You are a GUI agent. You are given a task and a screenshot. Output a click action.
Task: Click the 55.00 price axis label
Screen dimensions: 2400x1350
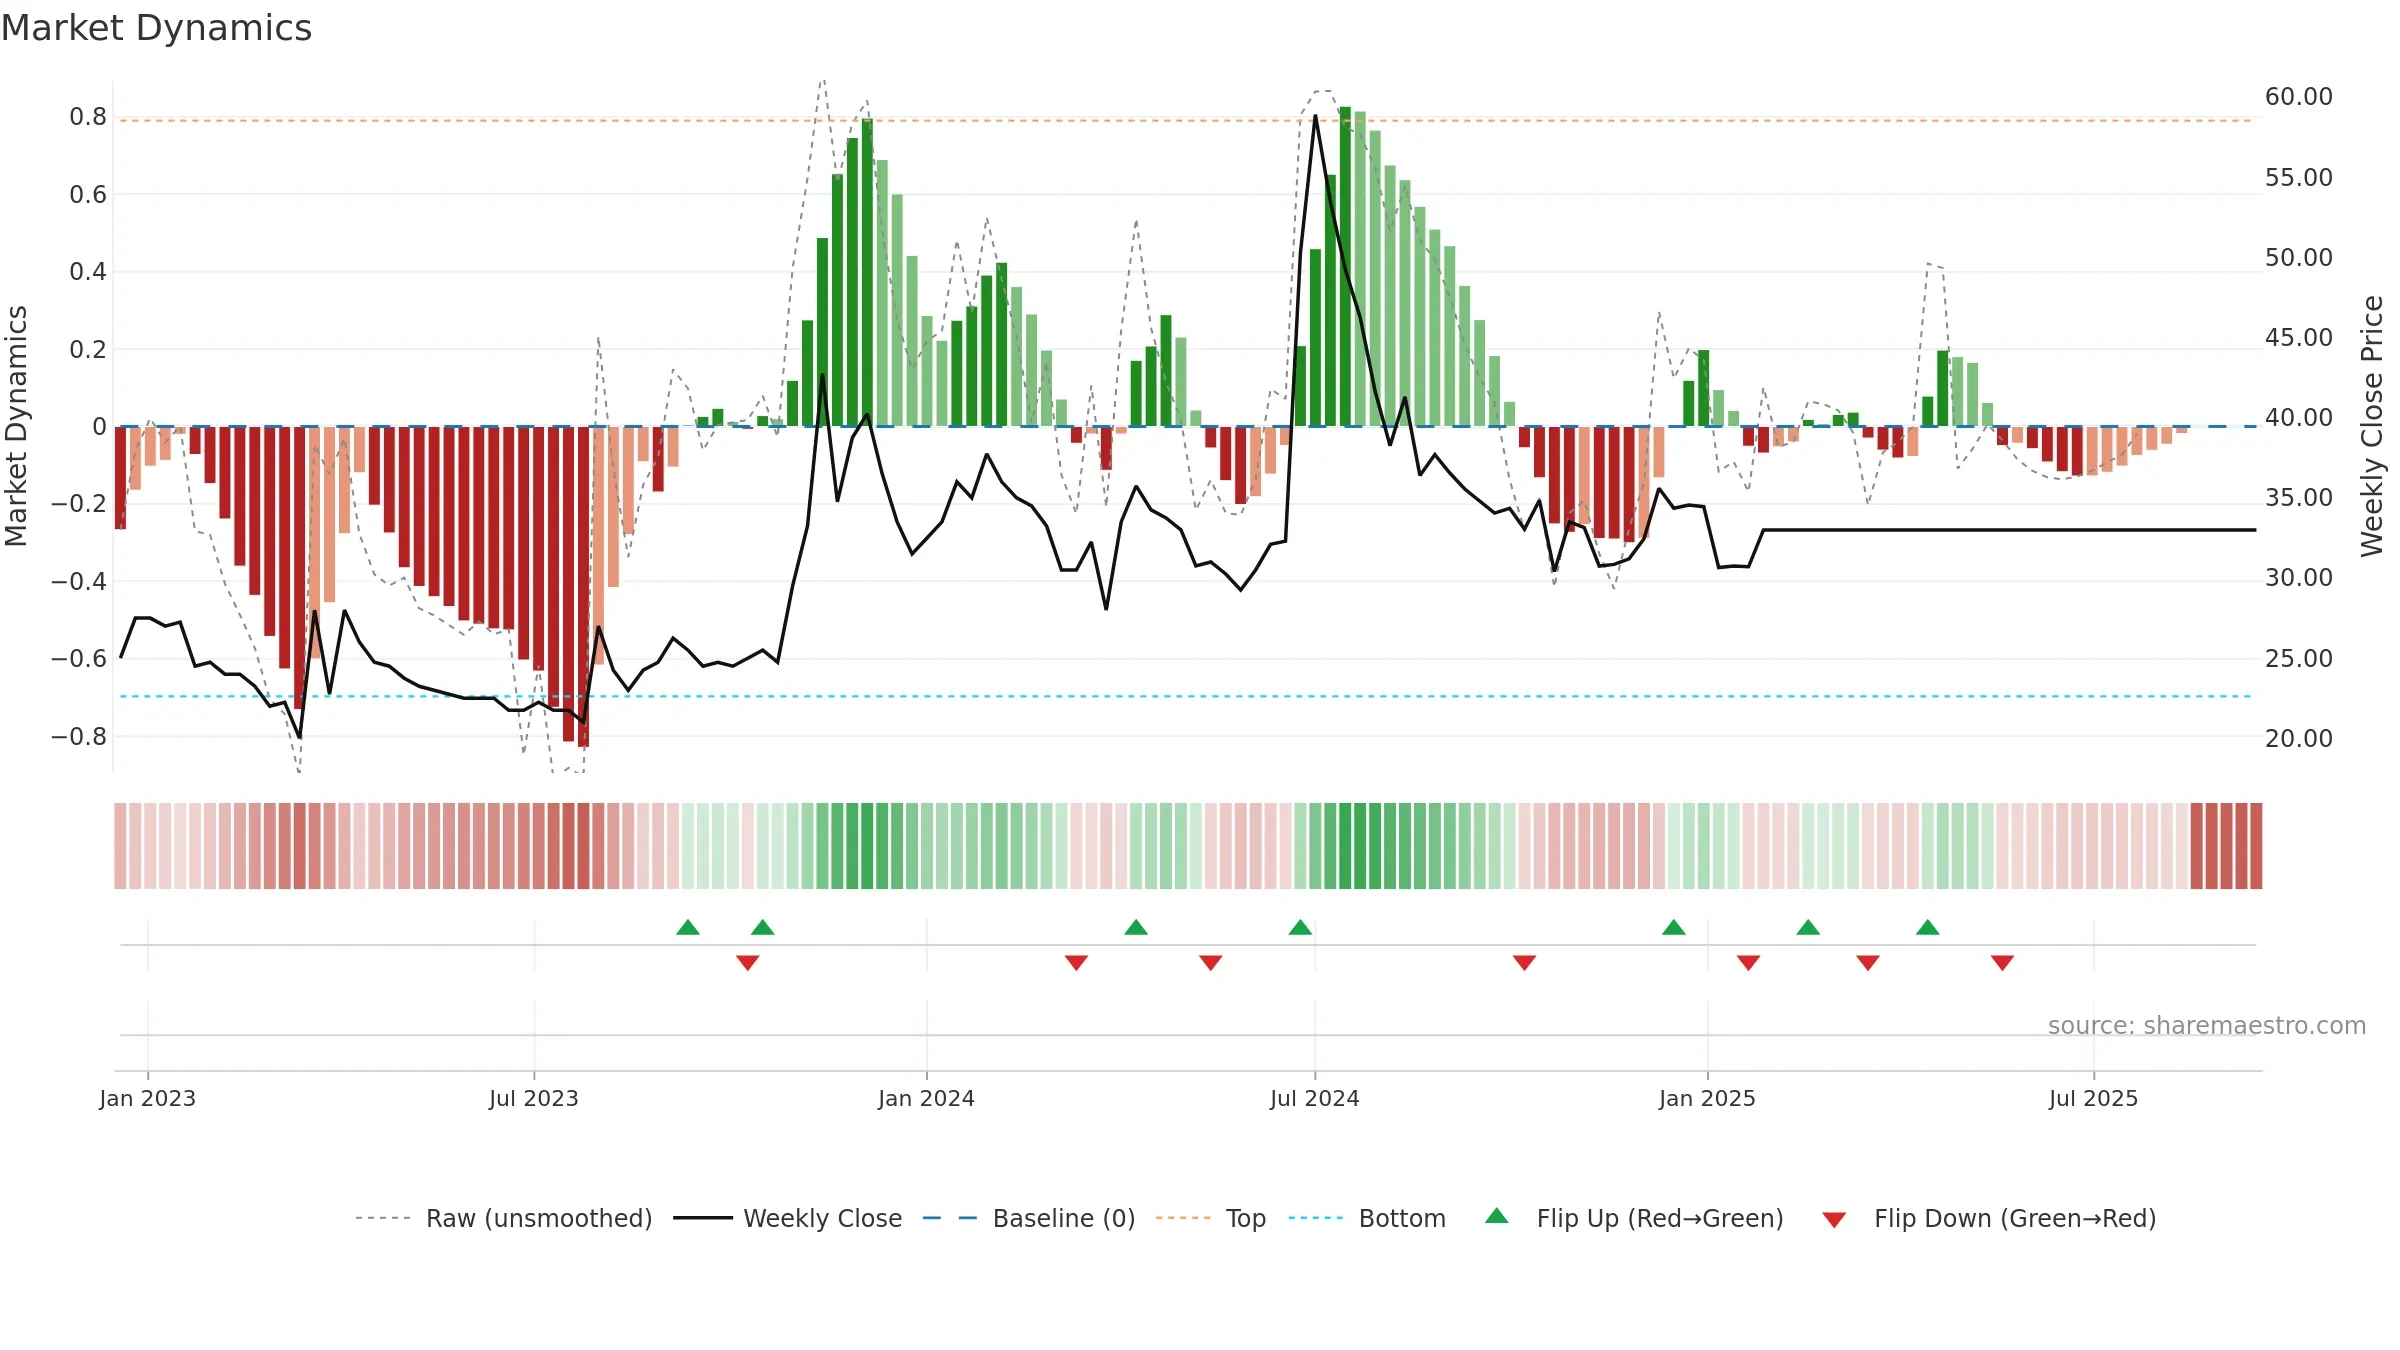(x=2299, y=177)
